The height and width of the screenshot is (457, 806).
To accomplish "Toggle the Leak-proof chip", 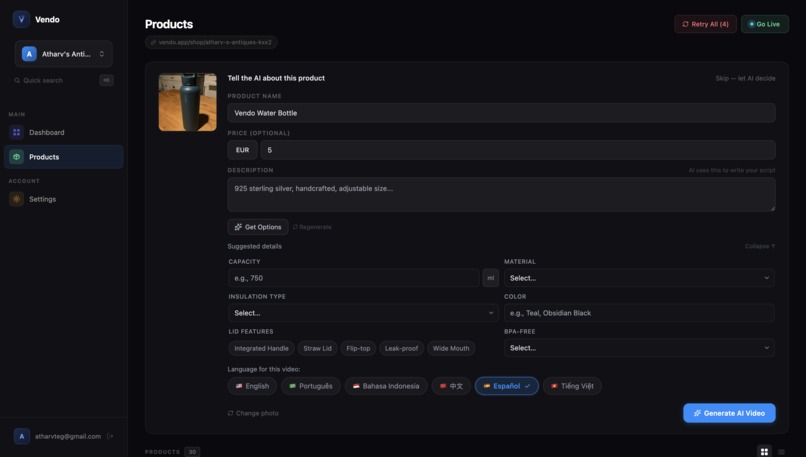I will (x=401, y=349).
